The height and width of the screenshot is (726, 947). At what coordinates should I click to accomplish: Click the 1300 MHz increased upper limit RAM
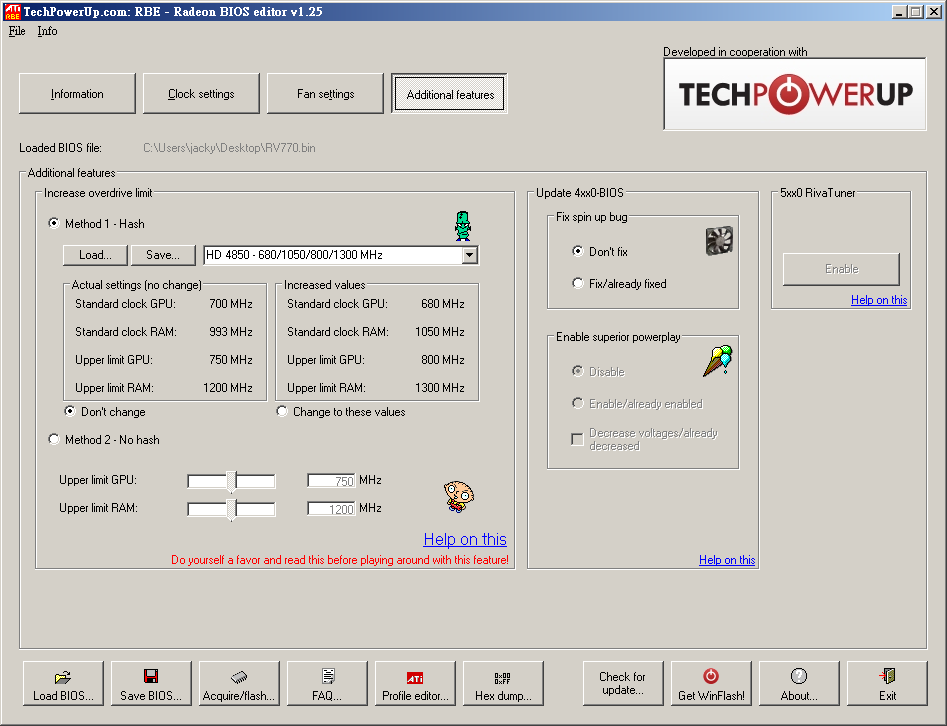coord(440,388)
